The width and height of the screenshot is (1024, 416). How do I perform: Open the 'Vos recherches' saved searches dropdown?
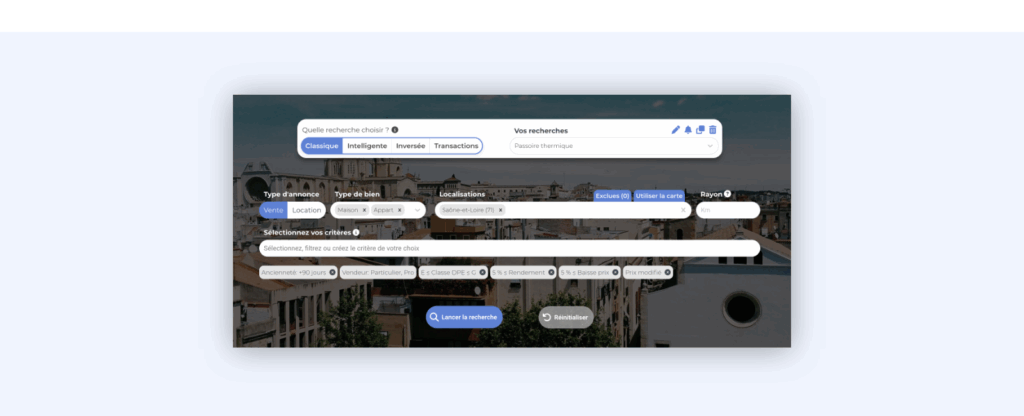pos(614,146)
